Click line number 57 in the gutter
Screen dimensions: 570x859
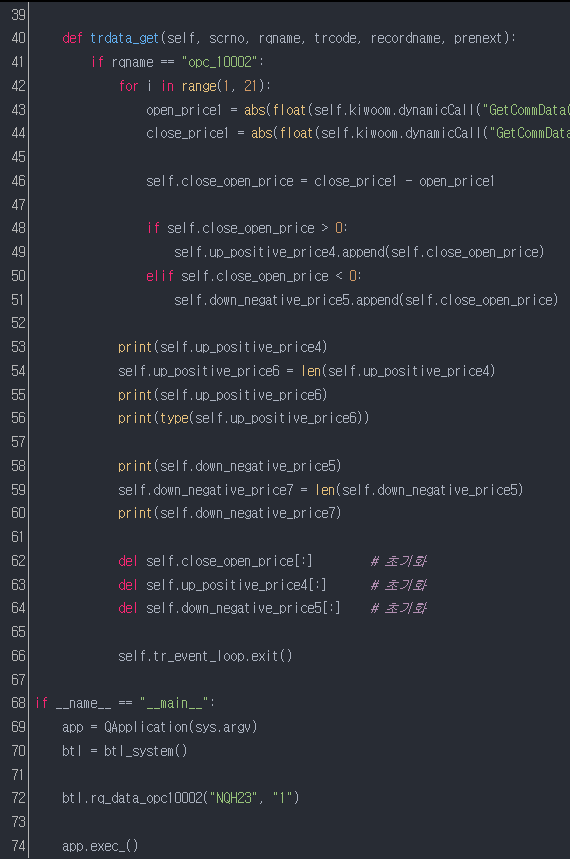click(x=18, y=442)
